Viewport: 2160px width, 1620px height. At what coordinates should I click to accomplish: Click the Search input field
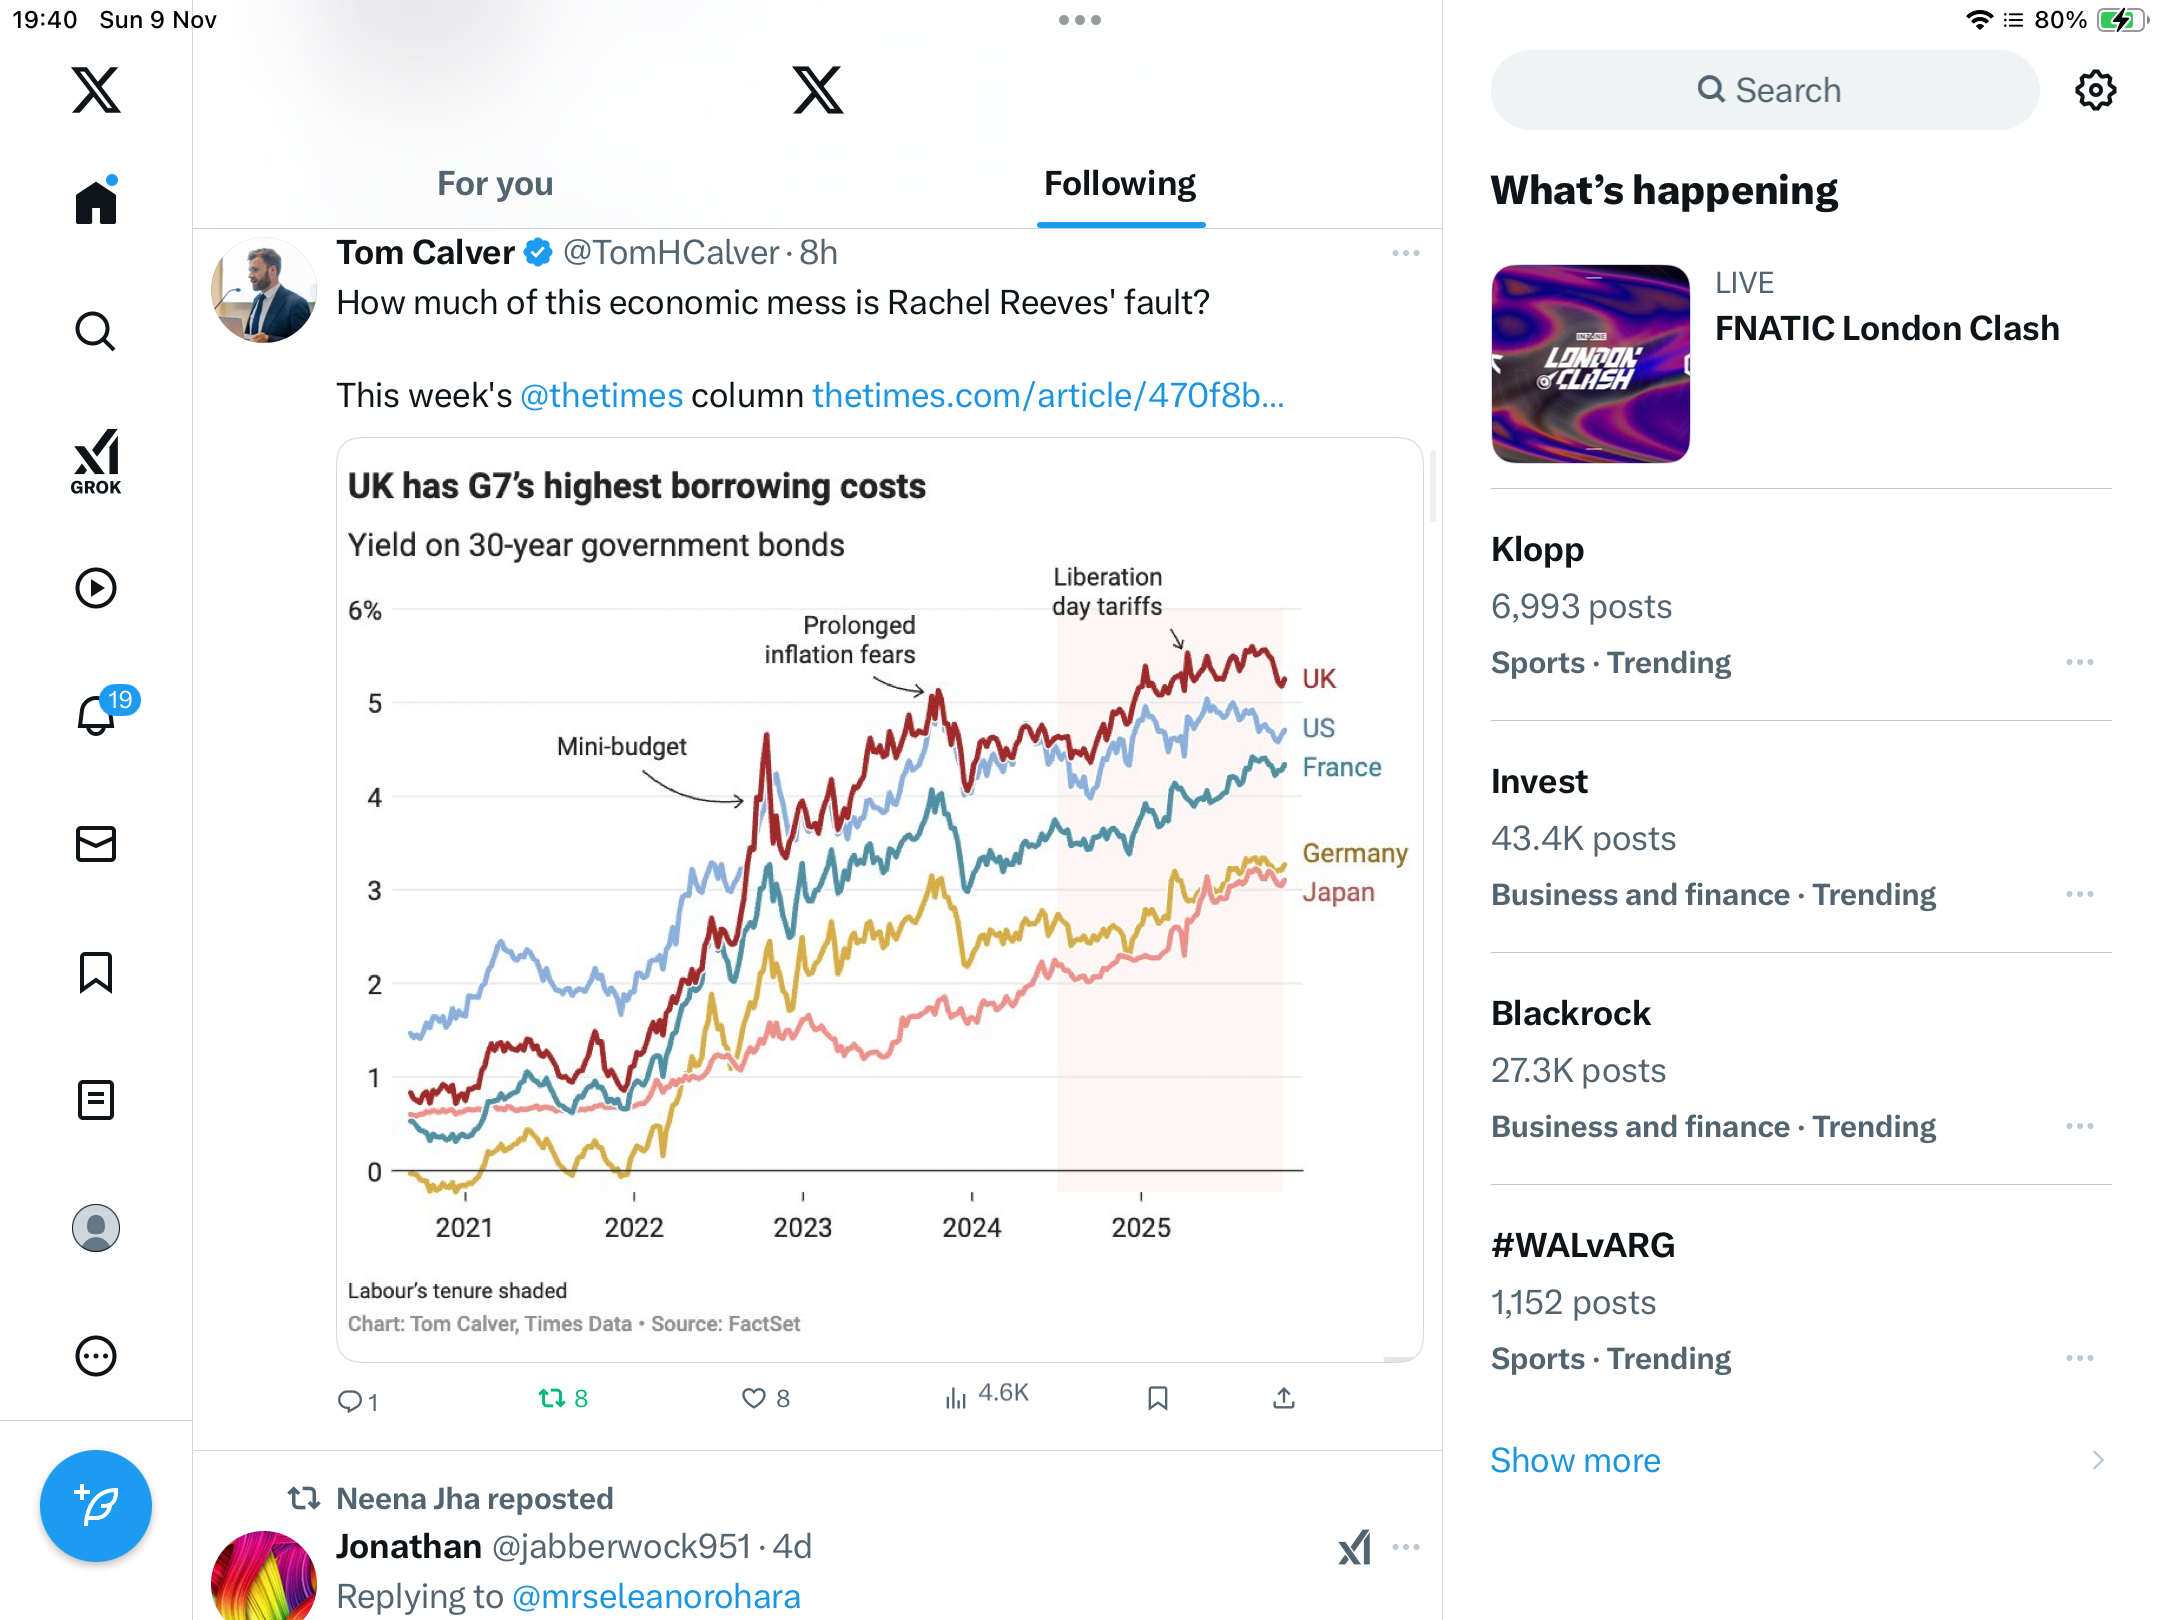(x=1765, y=90)
